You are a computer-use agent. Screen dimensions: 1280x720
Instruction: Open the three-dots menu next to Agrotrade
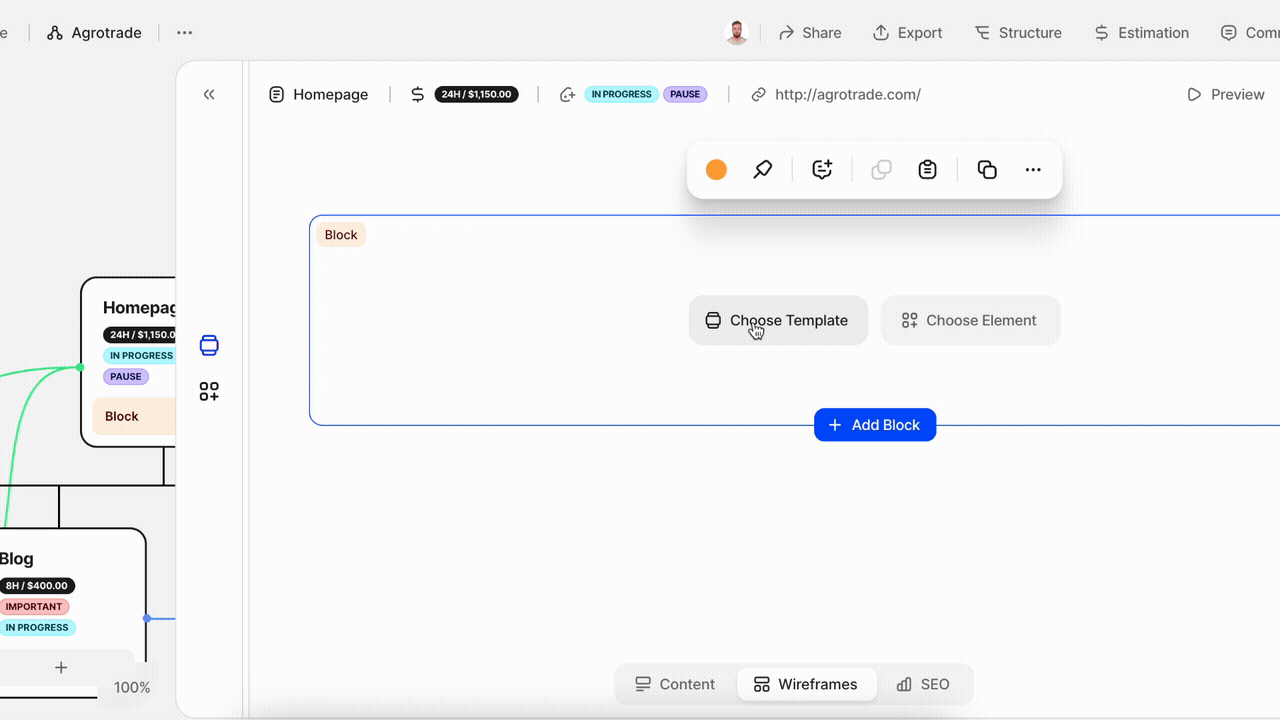[x=184, y=33]
